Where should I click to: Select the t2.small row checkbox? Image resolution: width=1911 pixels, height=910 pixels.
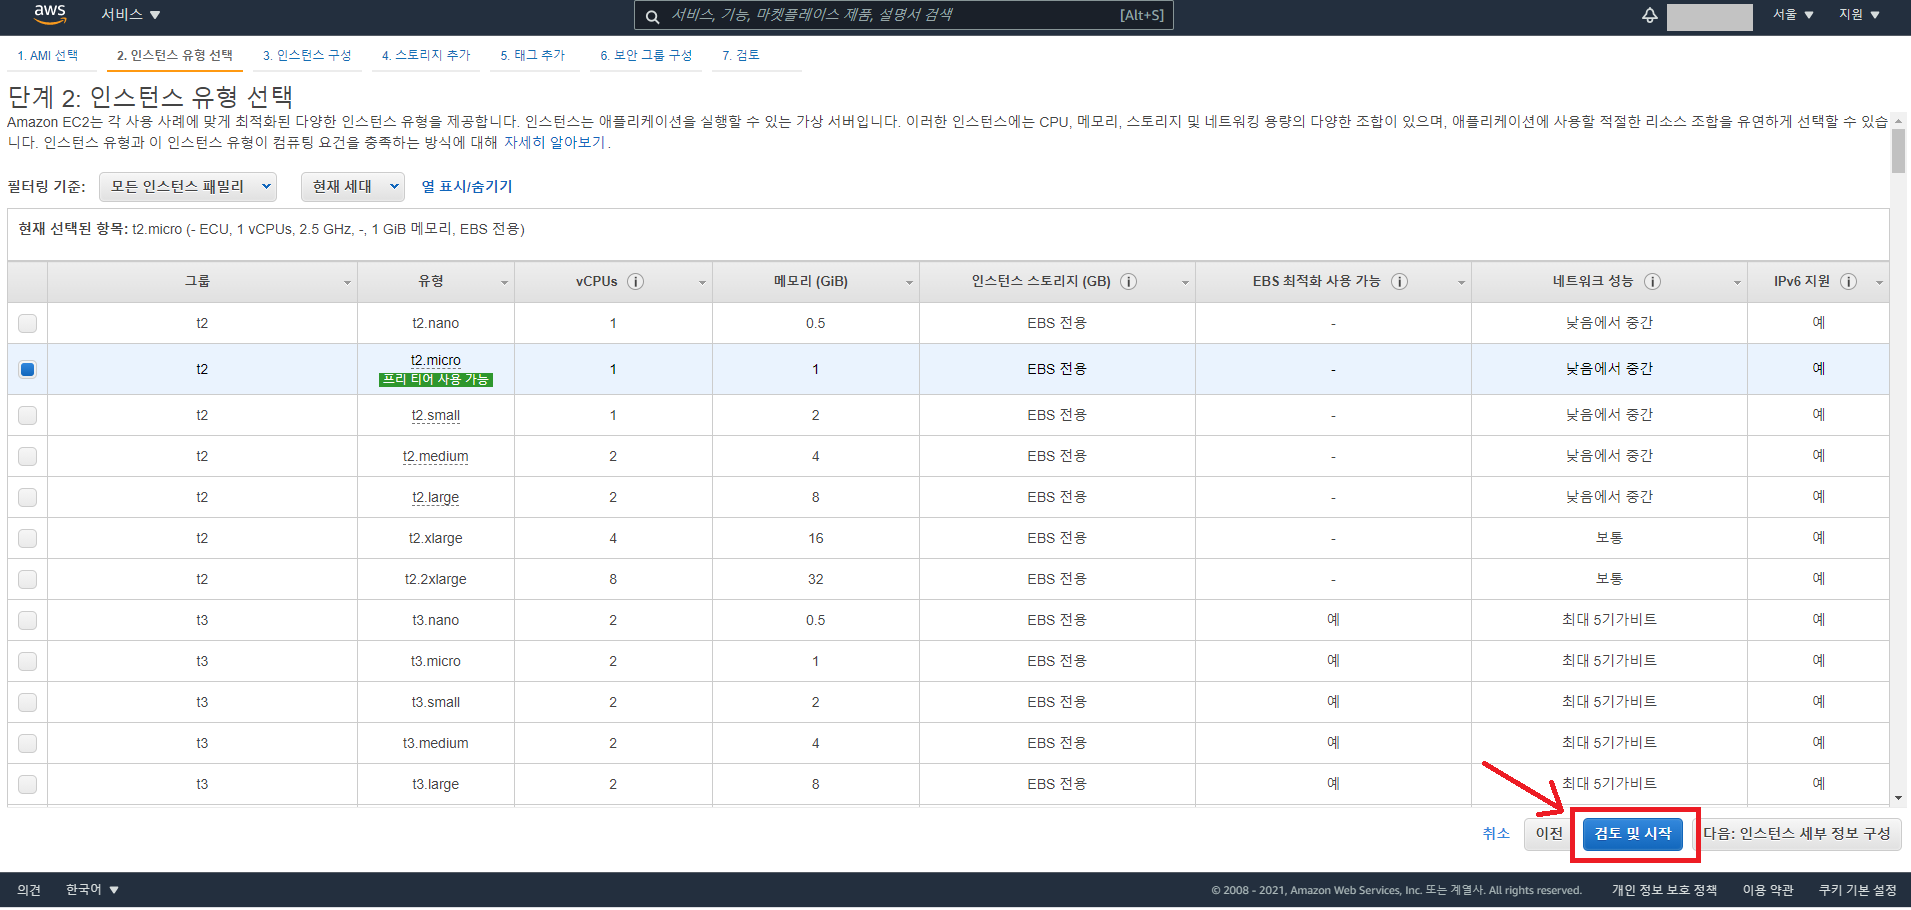[x=28, y=415]
